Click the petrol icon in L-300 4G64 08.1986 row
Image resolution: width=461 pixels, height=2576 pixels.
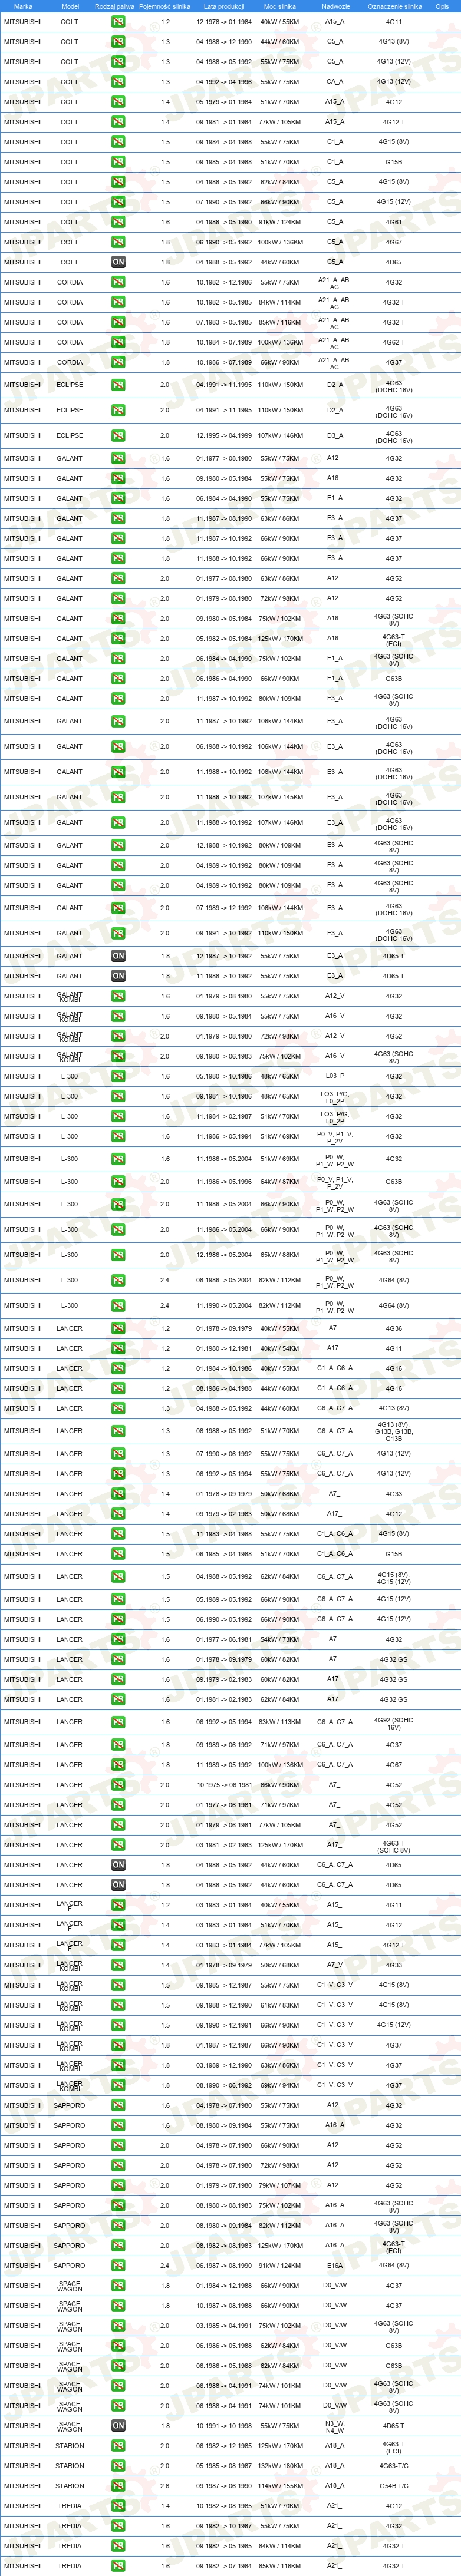[x=118, y=1280]
